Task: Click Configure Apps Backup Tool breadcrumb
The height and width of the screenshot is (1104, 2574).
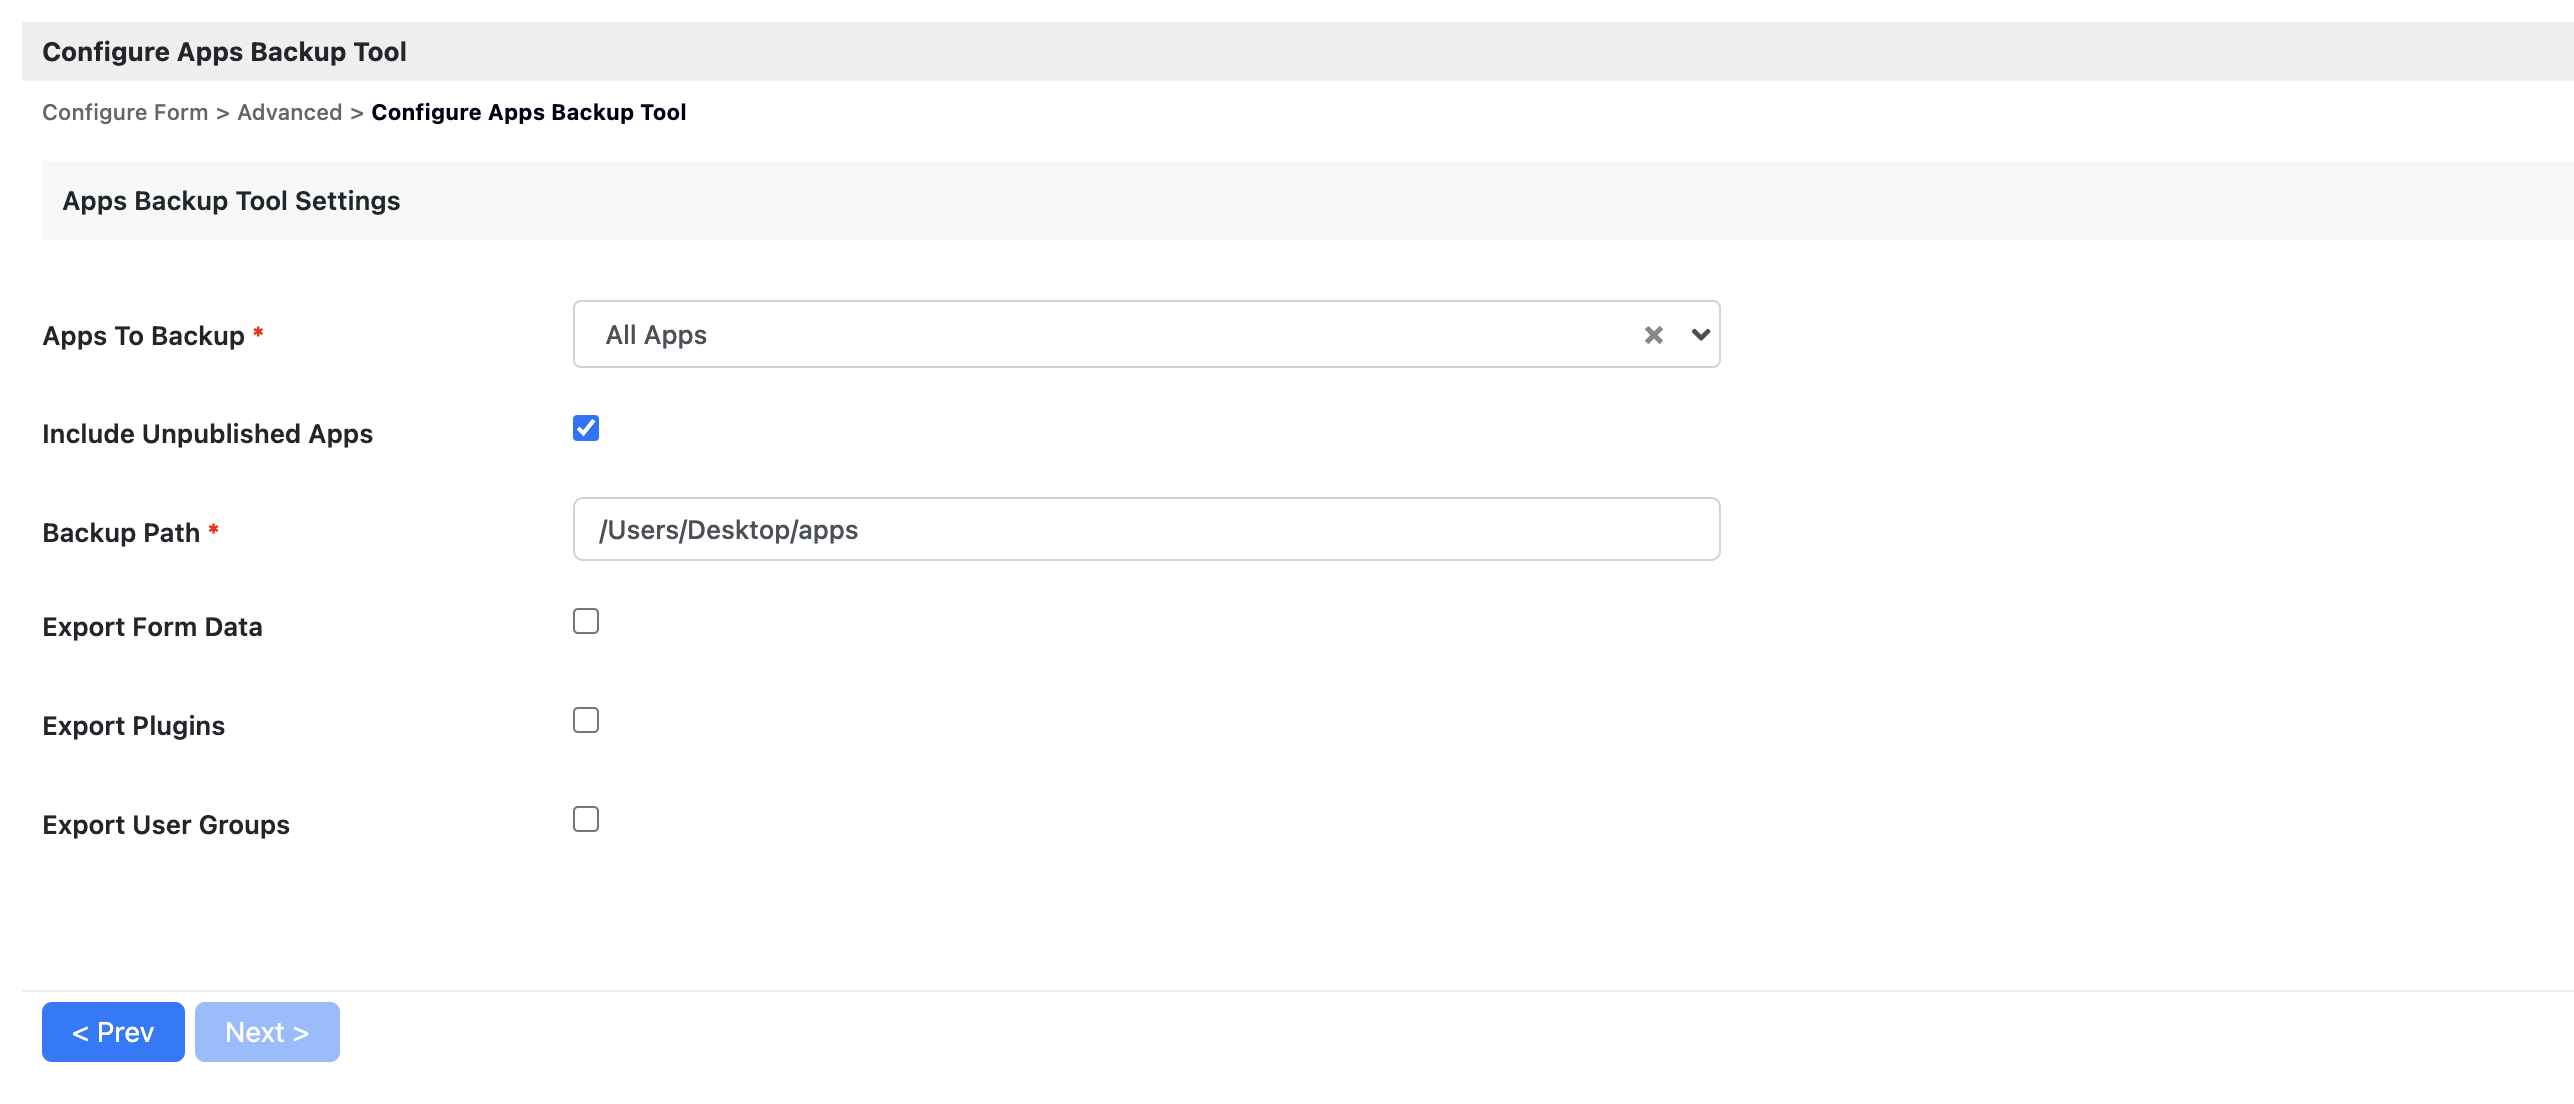Action: click(x=528, y=112)
